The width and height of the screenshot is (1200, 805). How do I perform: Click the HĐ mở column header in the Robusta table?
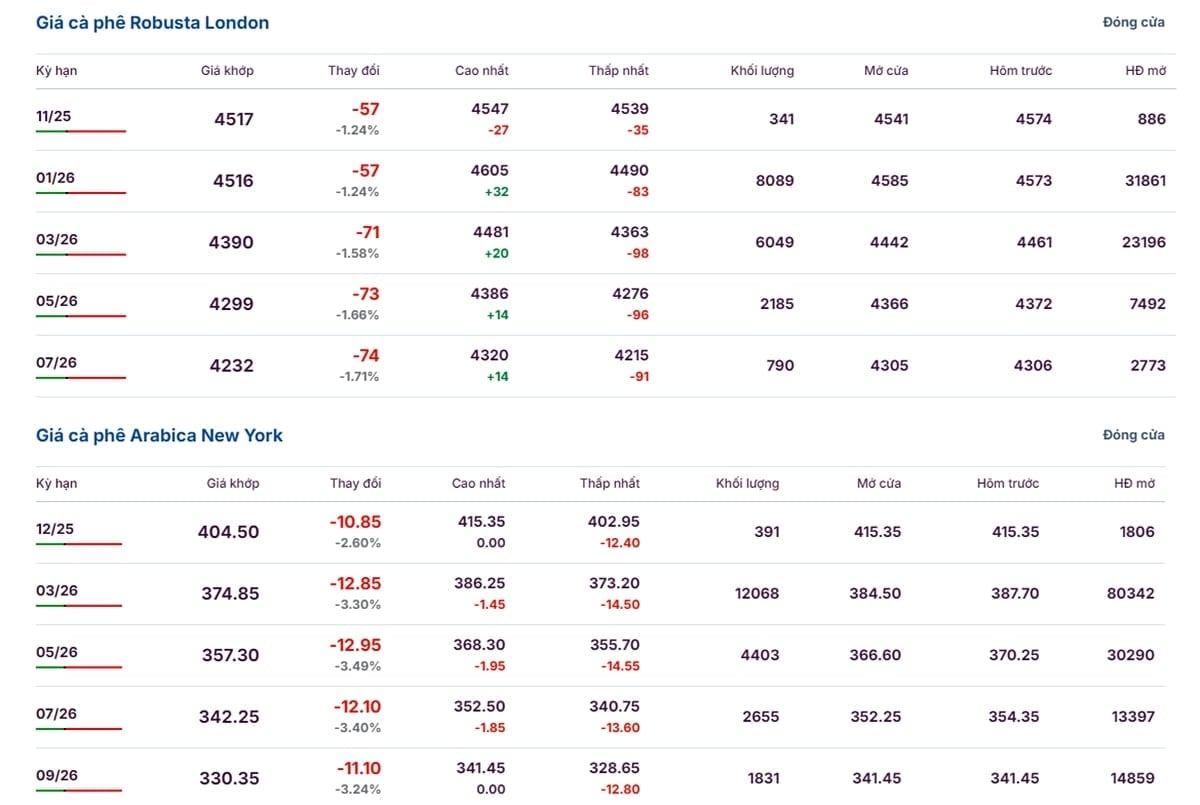click(1145, 71)
